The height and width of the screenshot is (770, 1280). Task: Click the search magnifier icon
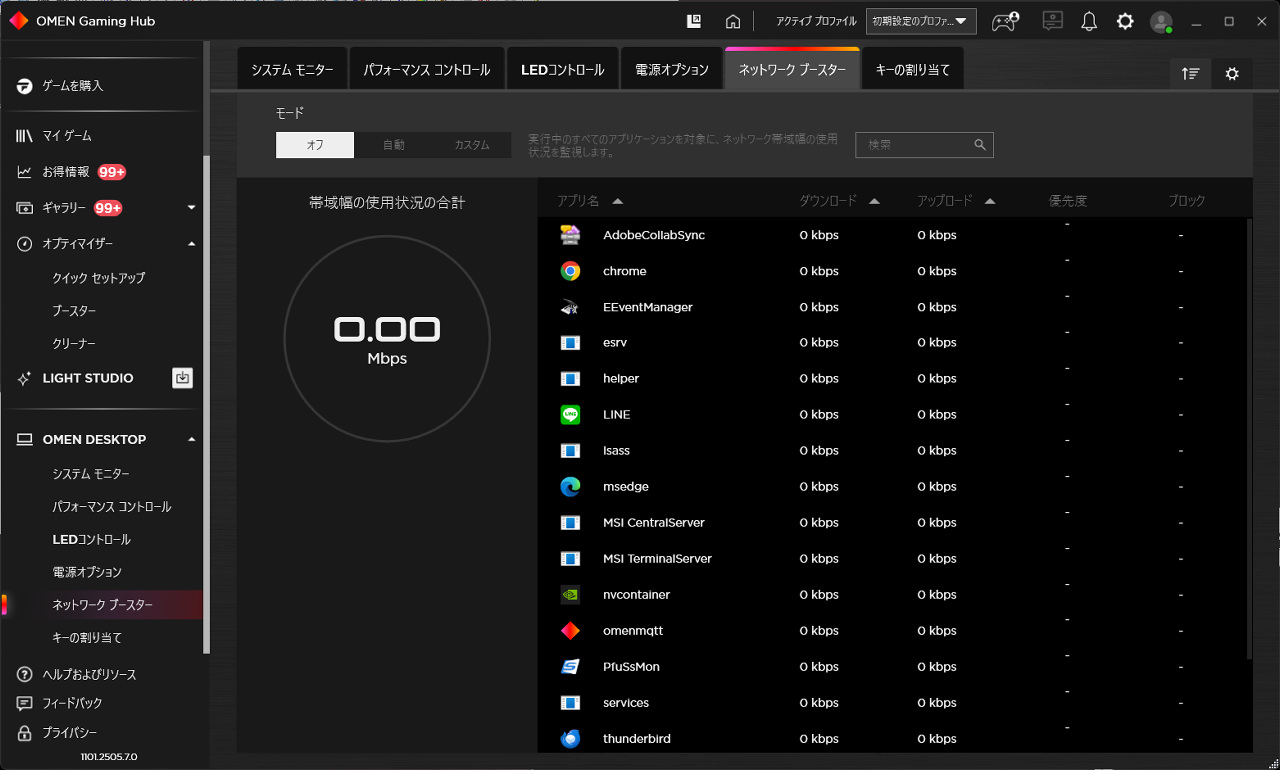tap(980, 145)
